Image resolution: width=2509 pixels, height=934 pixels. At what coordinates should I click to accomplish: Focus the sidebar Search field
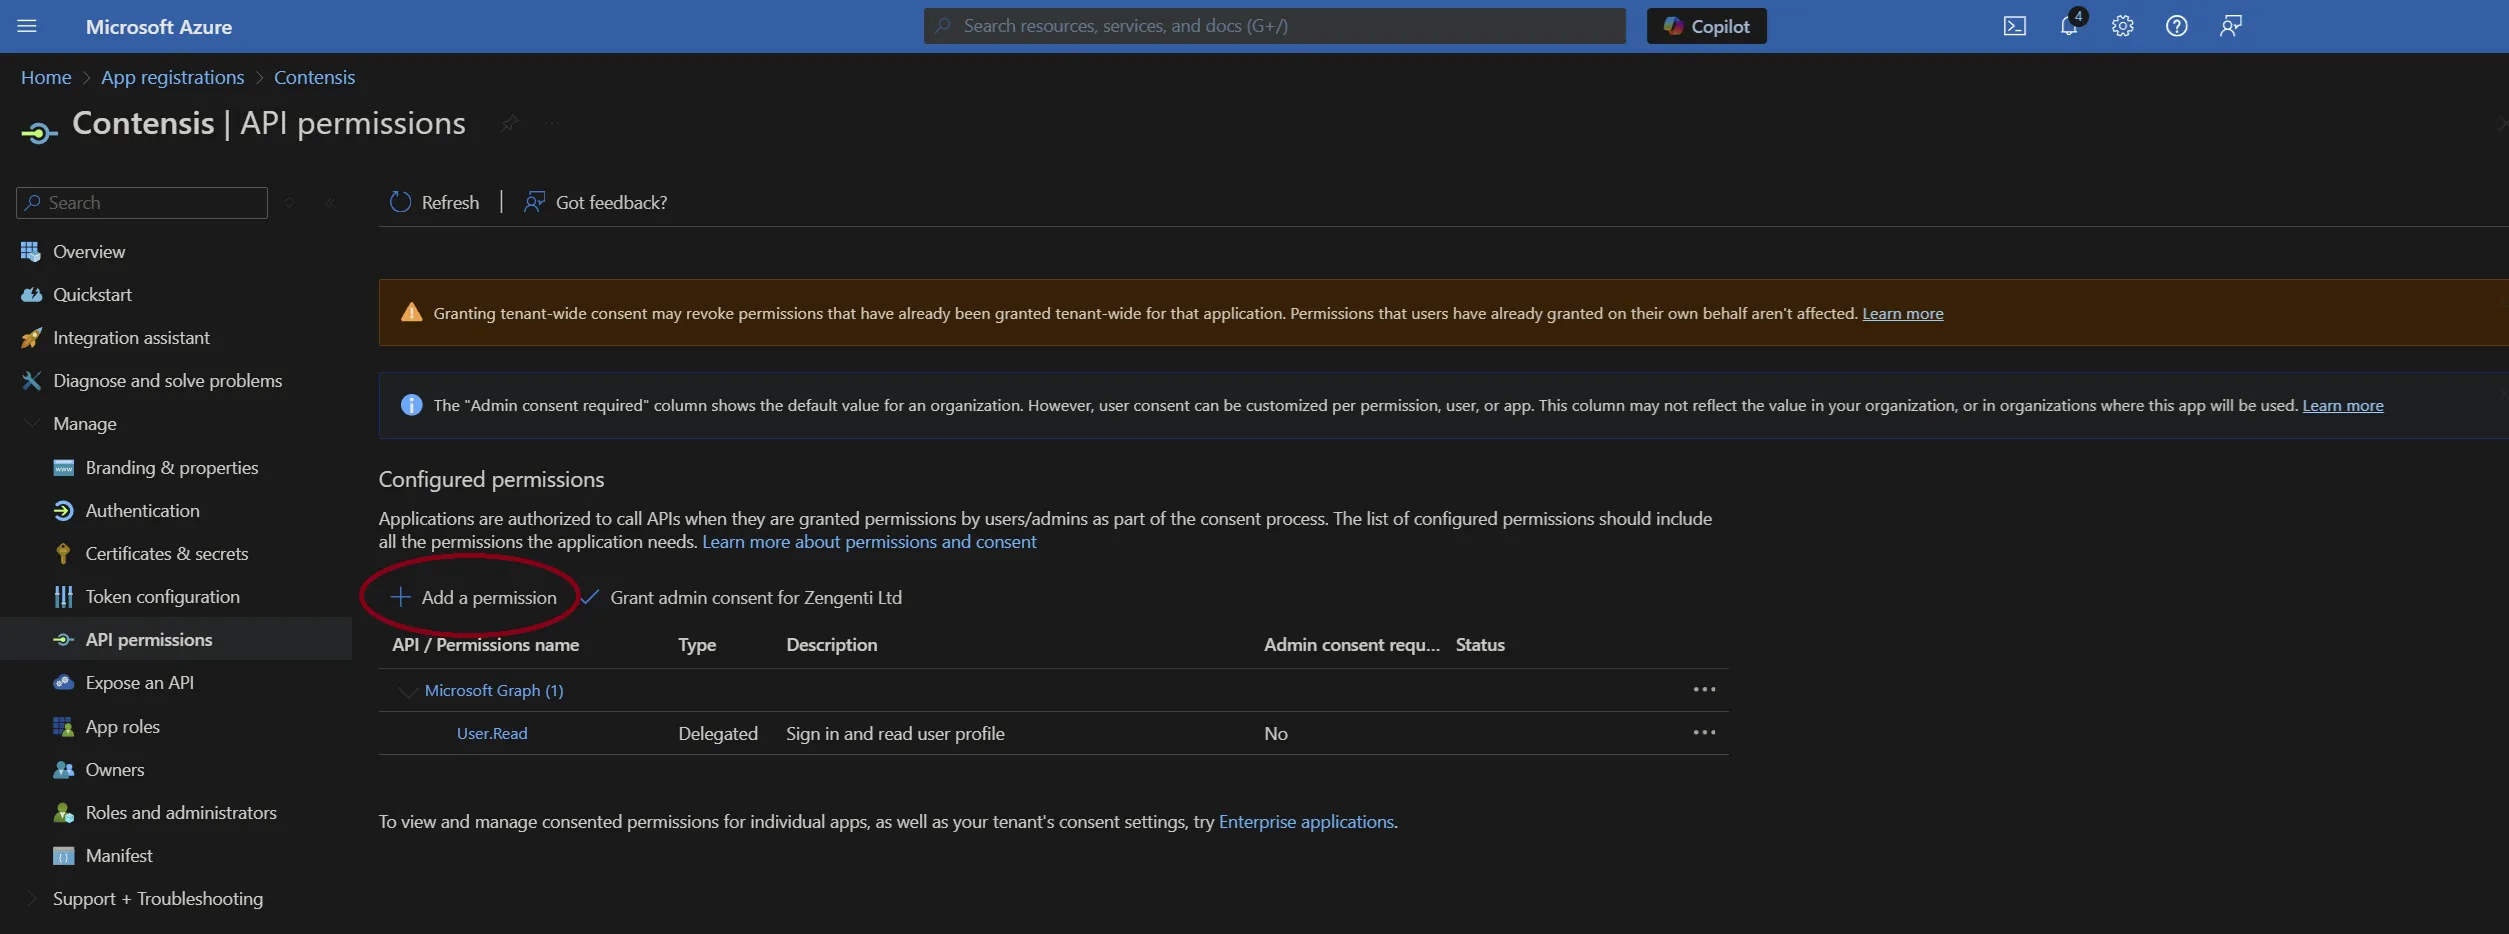pos(142,202)
